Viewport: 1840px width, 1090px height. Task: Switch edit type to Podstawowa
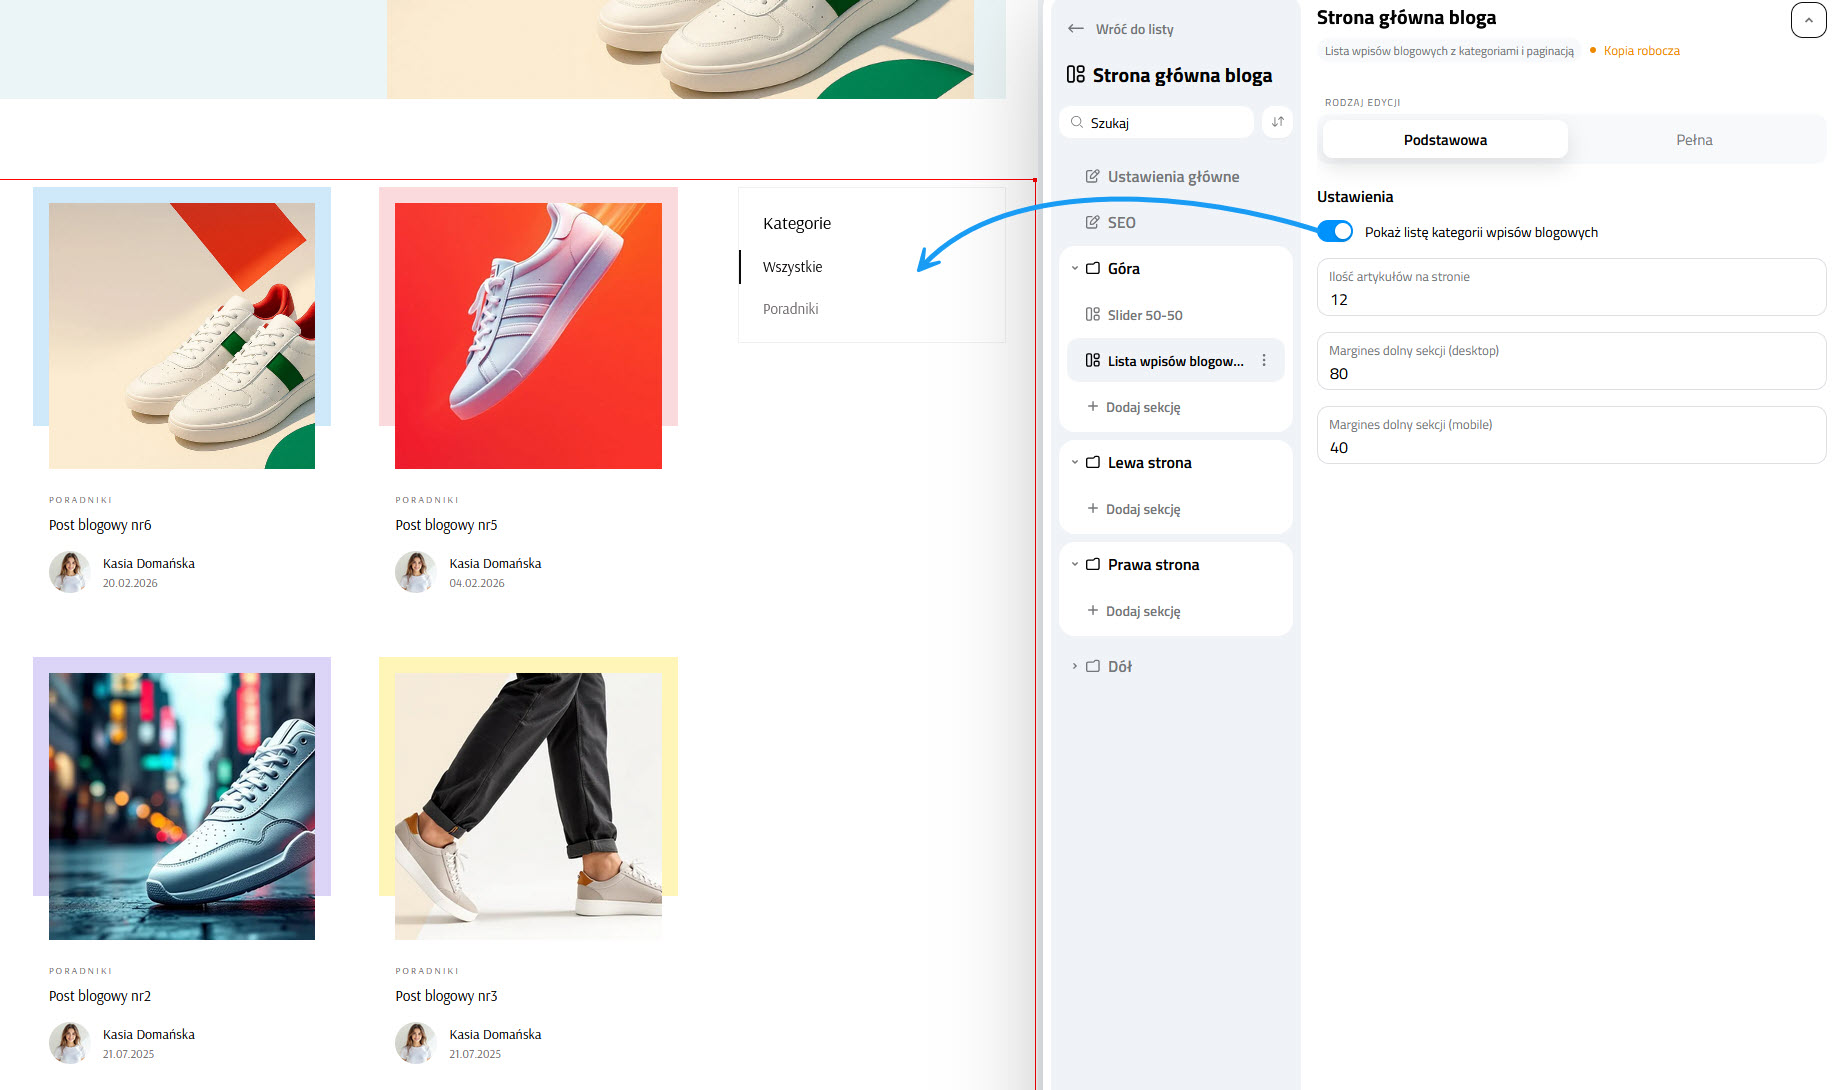1445,139
